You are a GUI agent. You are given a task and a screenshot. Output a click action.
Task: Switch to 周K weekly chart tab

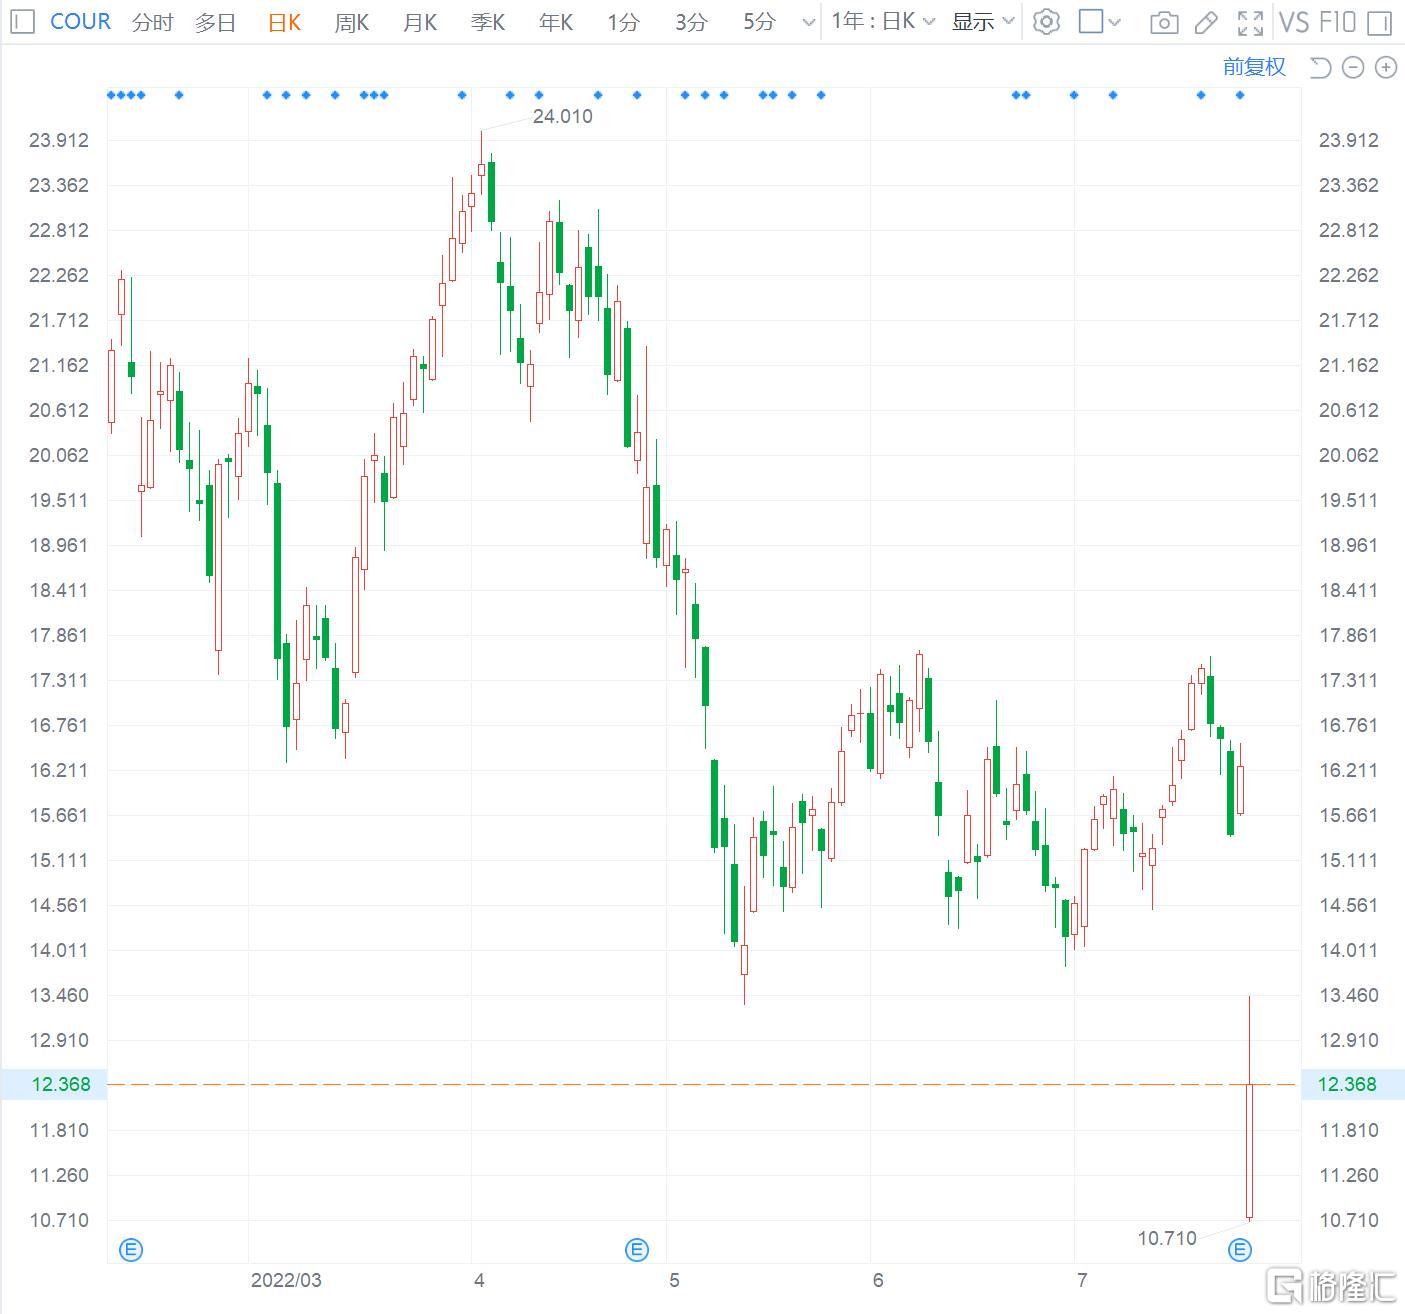(x=352, y=22)
